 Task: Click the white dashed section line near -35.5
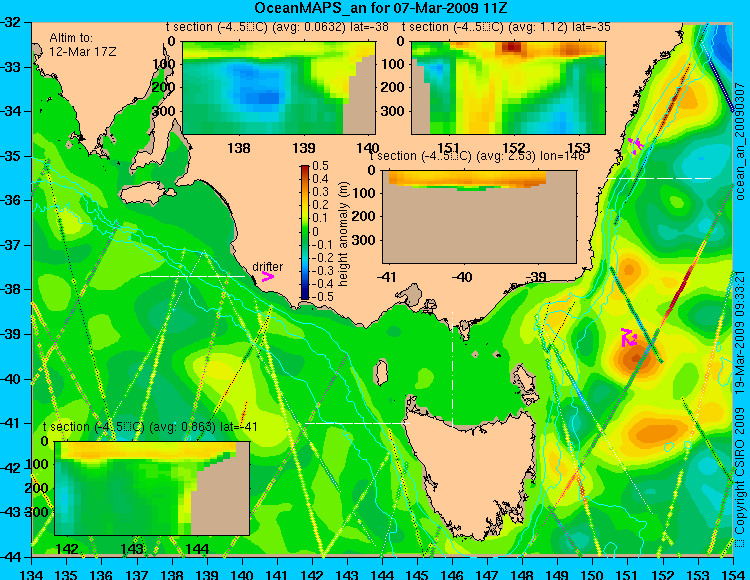pyautogui.click(x=659, y=178)
